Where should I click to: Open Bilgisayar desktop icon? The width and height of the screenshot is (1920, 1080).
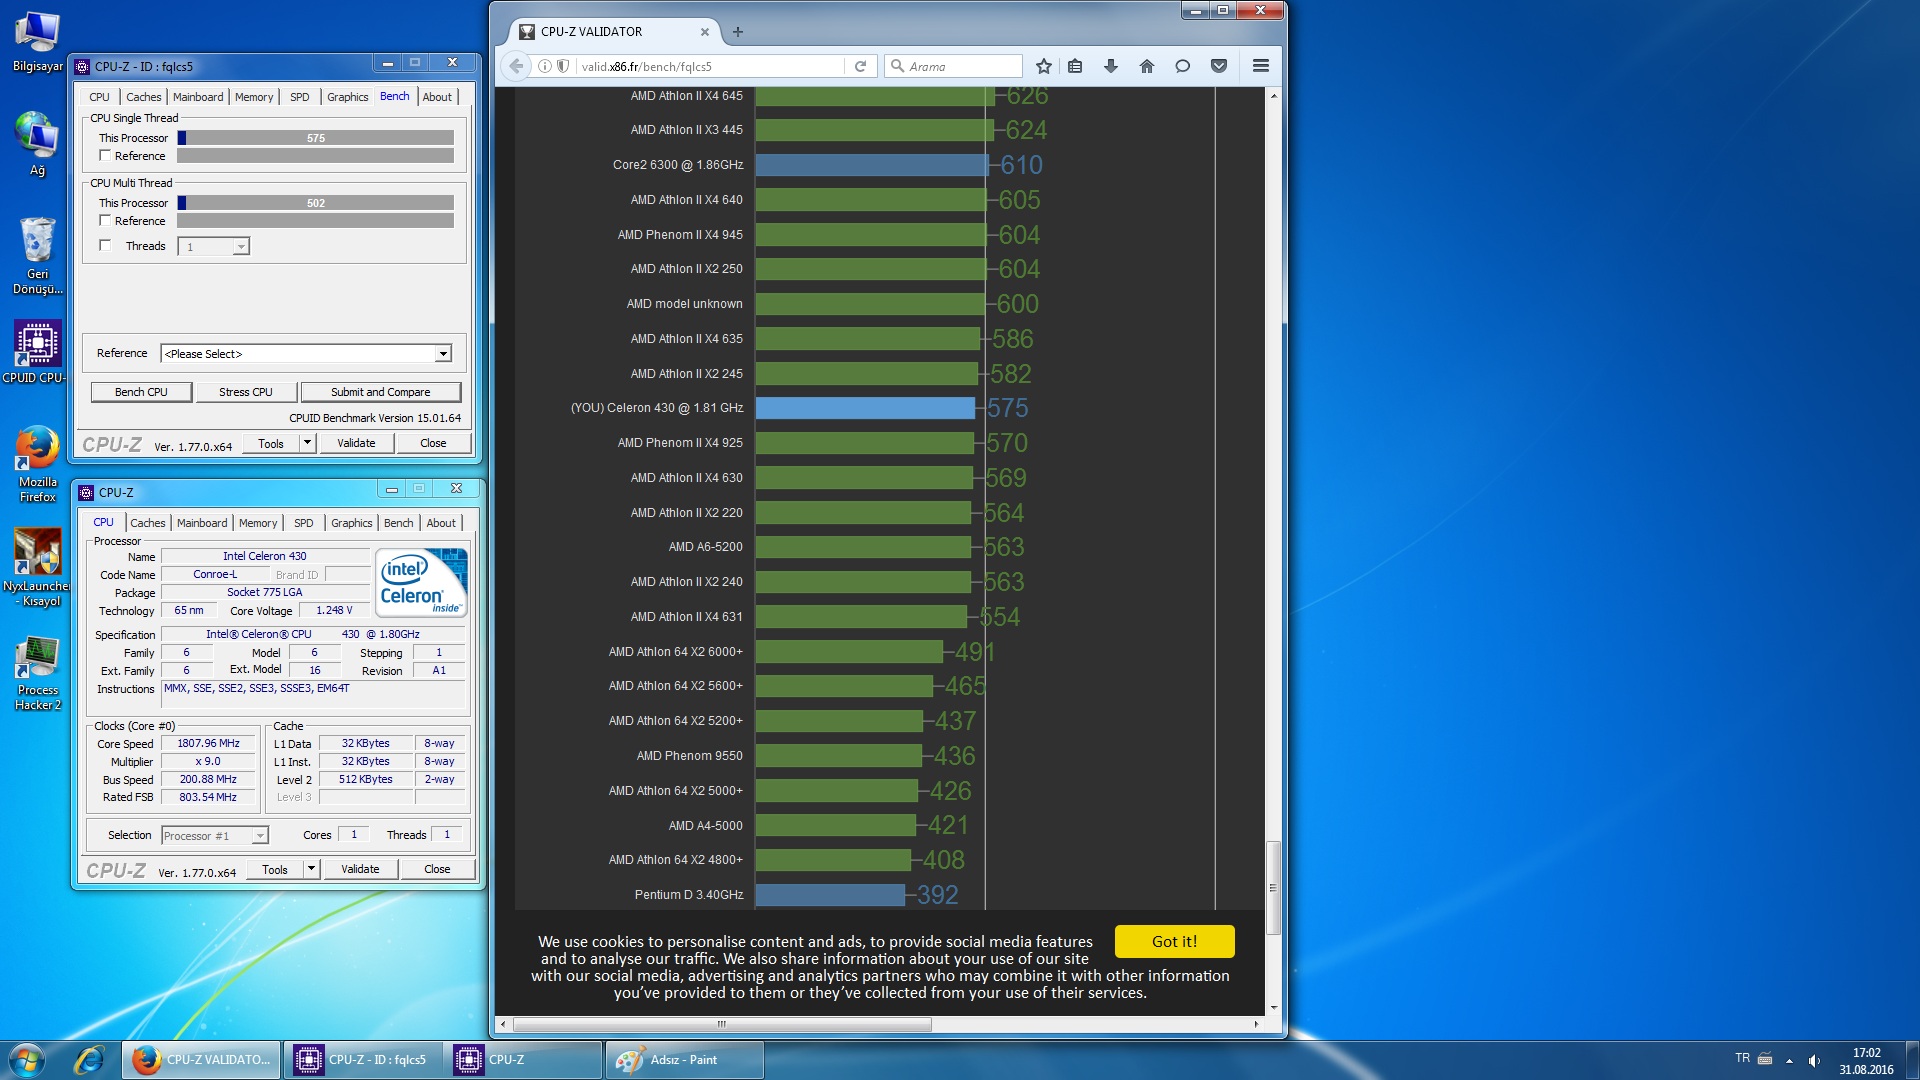tap(37, 42)
